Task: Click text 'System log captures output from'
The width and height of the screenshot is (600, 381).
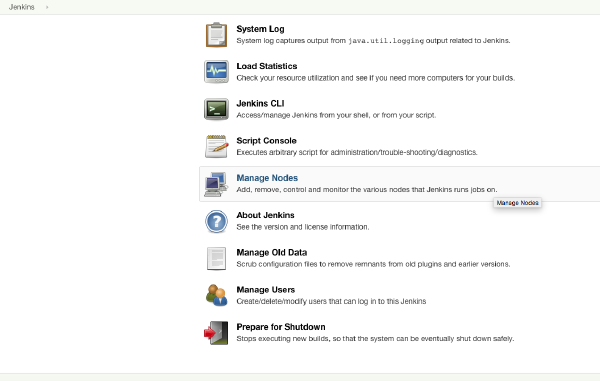Action: (291, 41)
